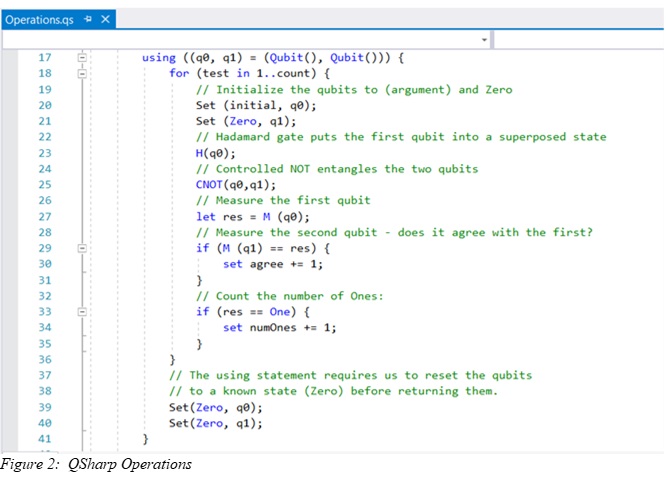Click the 'for (test in 1..count)' line
Image resolution: width=666 pixels, height=482 pixels.
click(x=249, y=73)
